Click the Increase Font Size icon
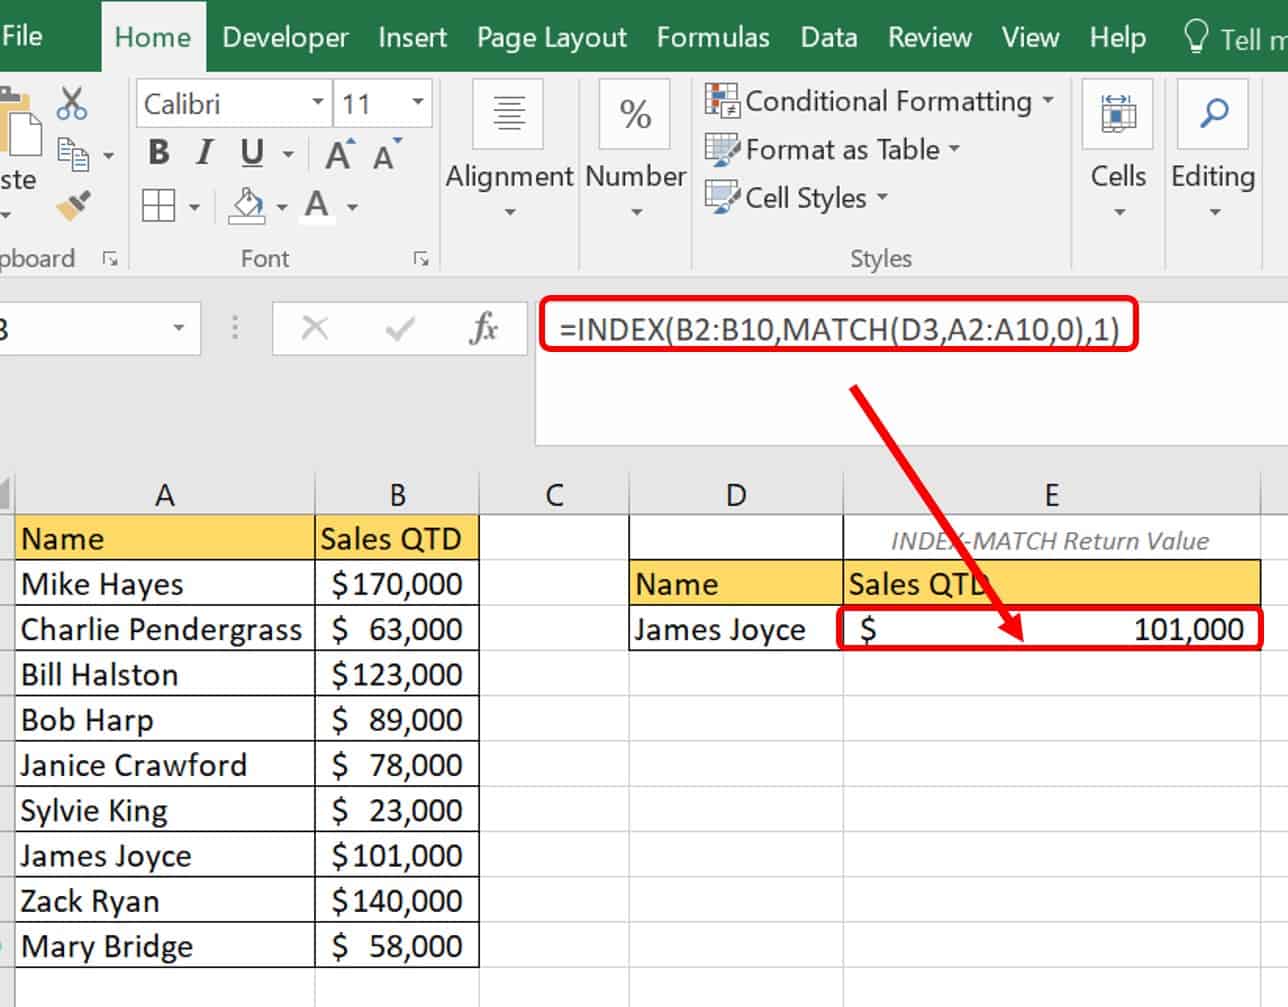 click(339, 155)
